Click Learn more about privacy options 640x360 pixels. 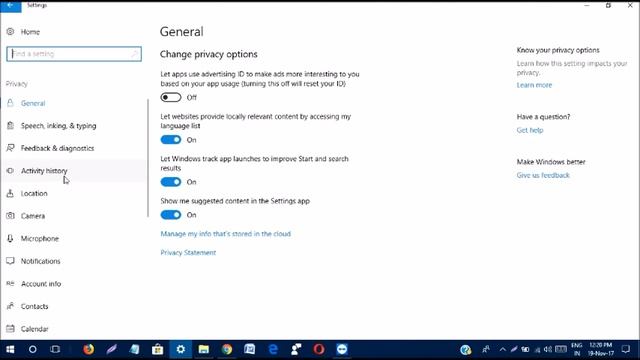coord(534,85)
